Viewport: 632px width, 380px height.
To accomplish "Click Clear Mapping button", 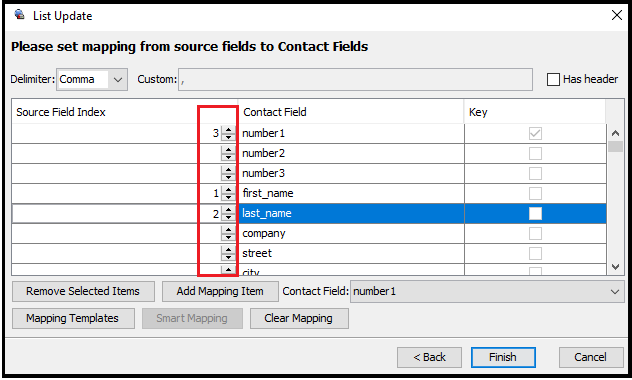I will [299, 318].
